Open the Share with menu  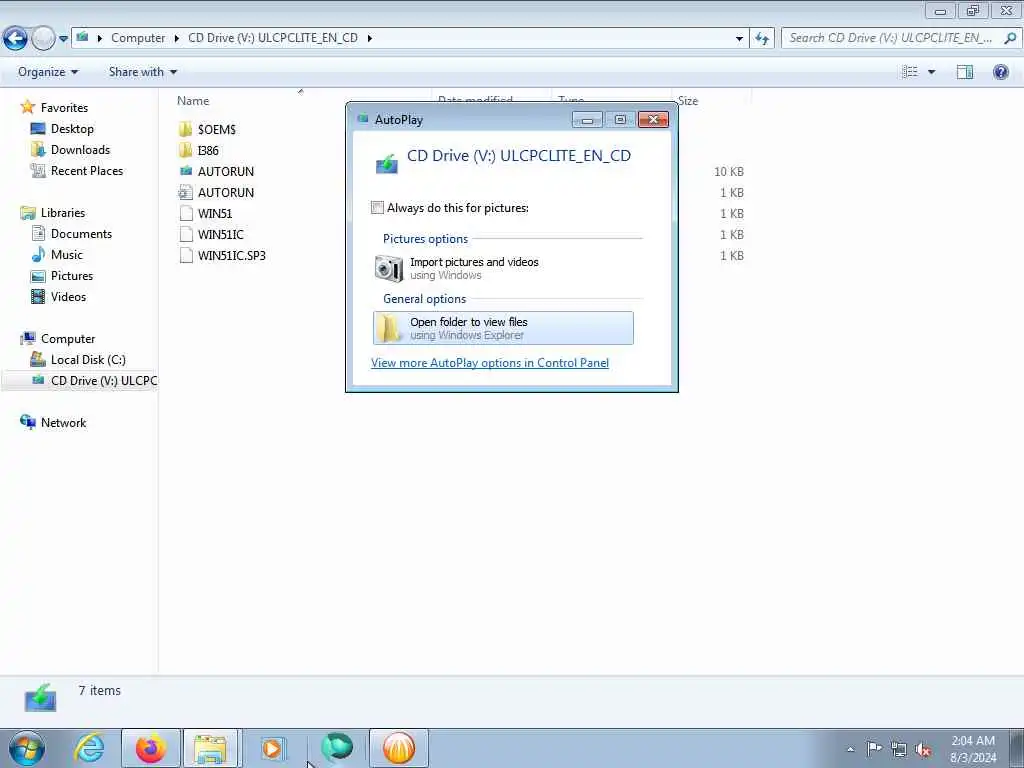pyautogui.click(x=142, y=72)
